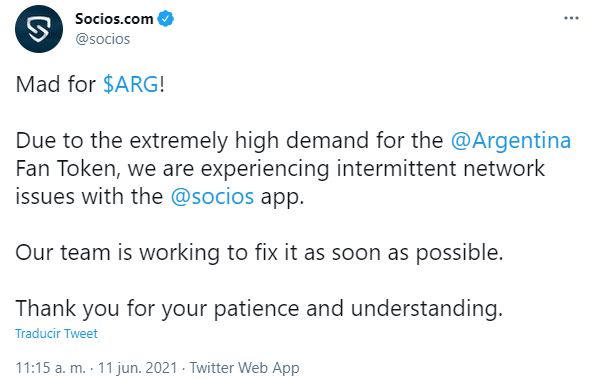Click the 'Mad for' opening text
Image resolution: width=596 pixels, height=387 pixels.
click(55, 84)
